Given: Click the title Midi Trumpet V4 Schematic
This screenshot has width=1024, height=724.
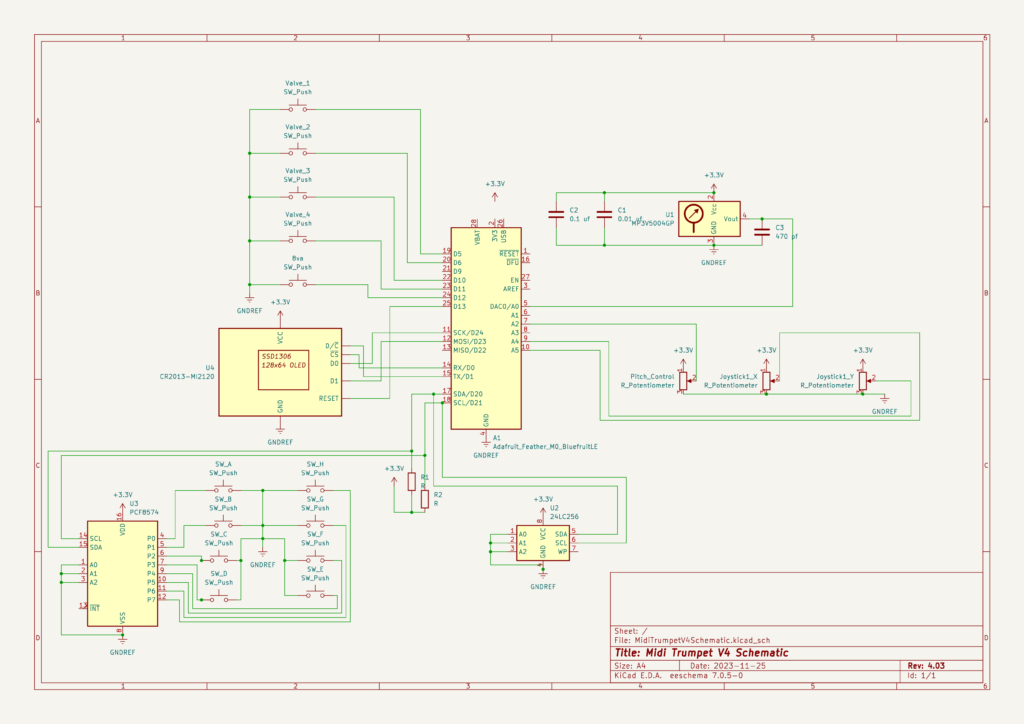Looking at the screenshot, I should (x=700, y=653).
